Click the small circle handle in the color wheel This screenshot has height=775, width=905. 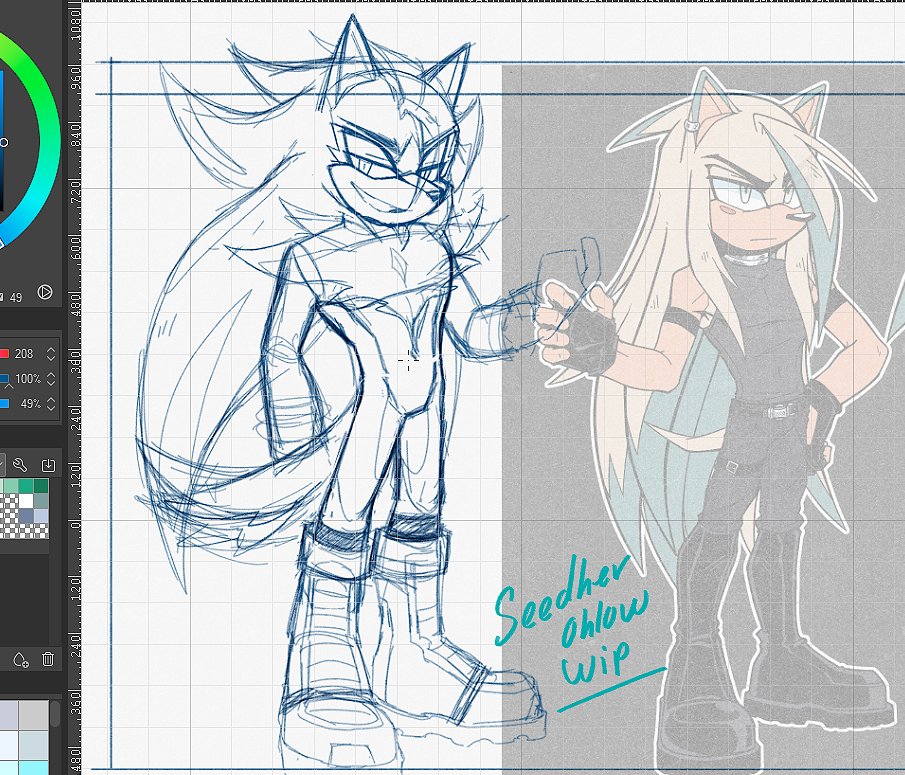click(x=3, y=142)
